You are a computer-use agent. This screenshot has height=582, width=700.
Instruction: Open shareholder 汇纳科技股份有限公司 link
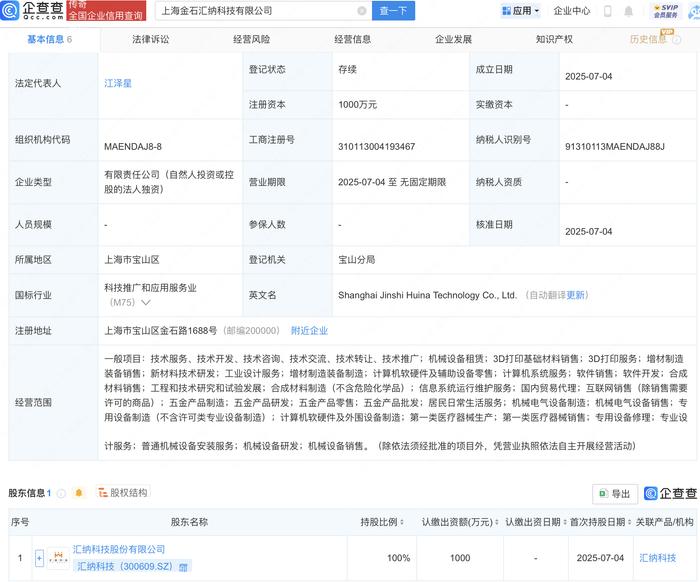point(119,549)
